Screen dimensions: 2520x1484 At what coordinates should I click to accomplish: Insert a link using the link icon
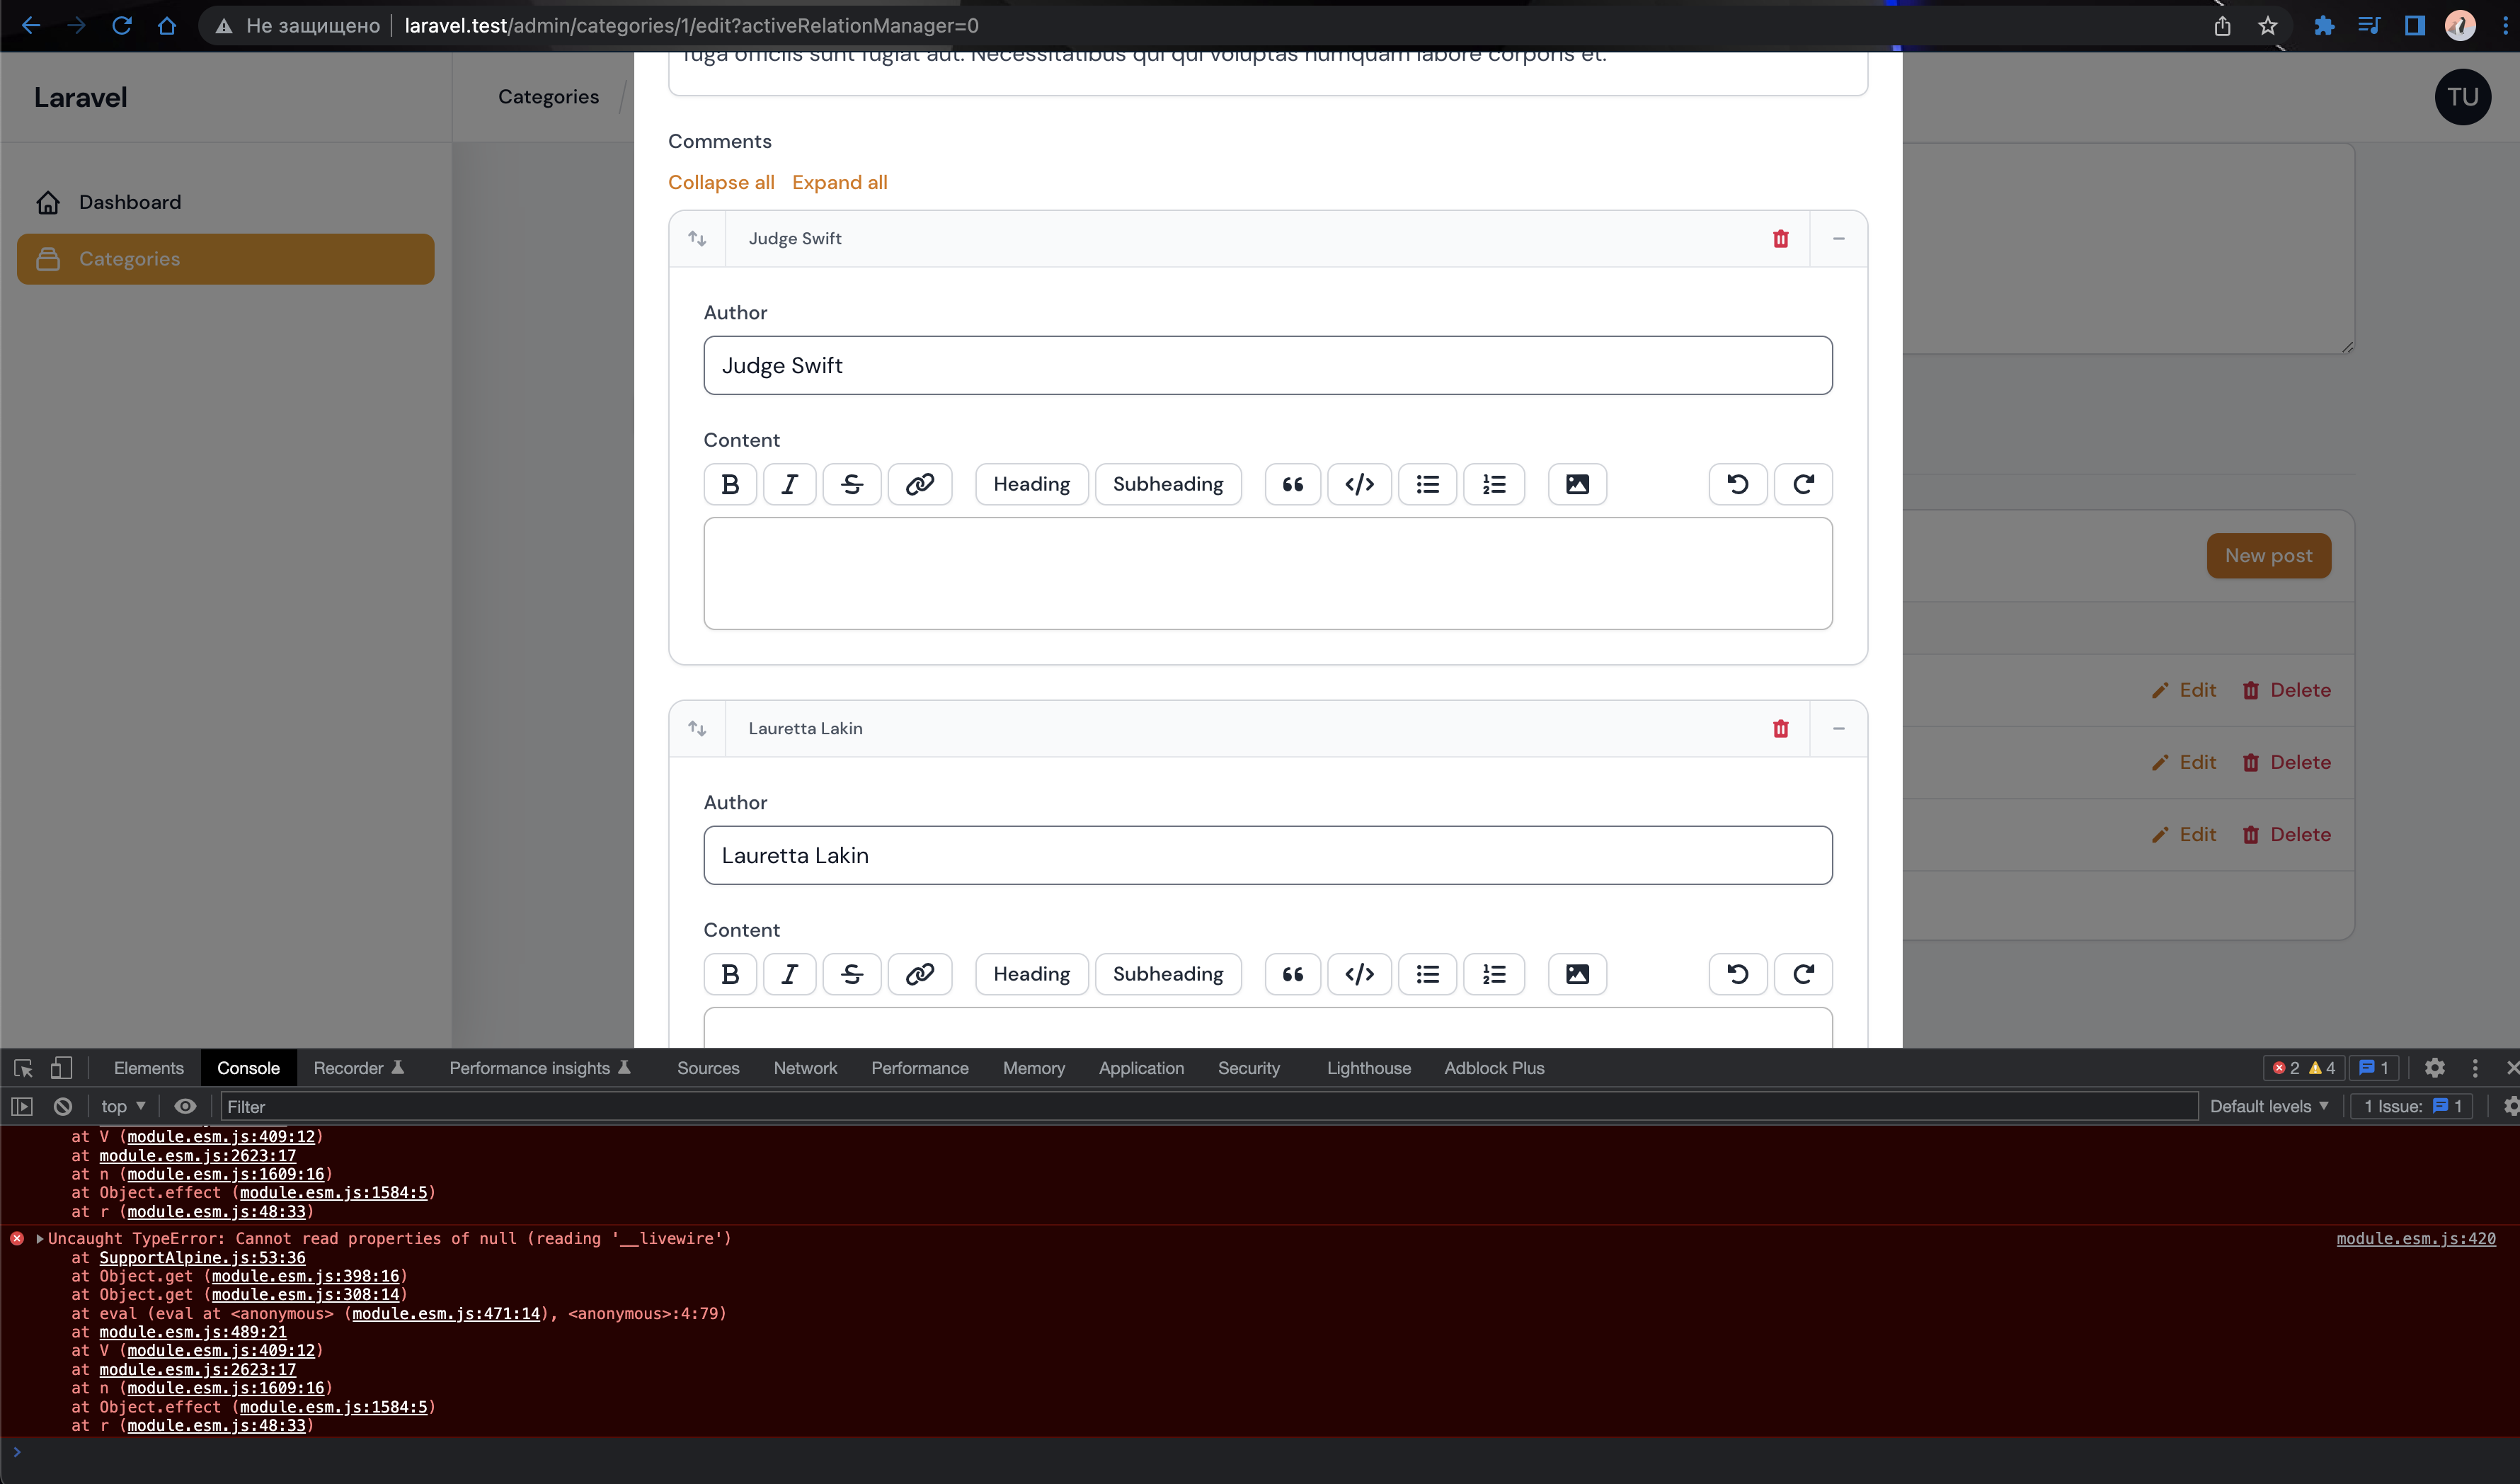click(920, 484)
